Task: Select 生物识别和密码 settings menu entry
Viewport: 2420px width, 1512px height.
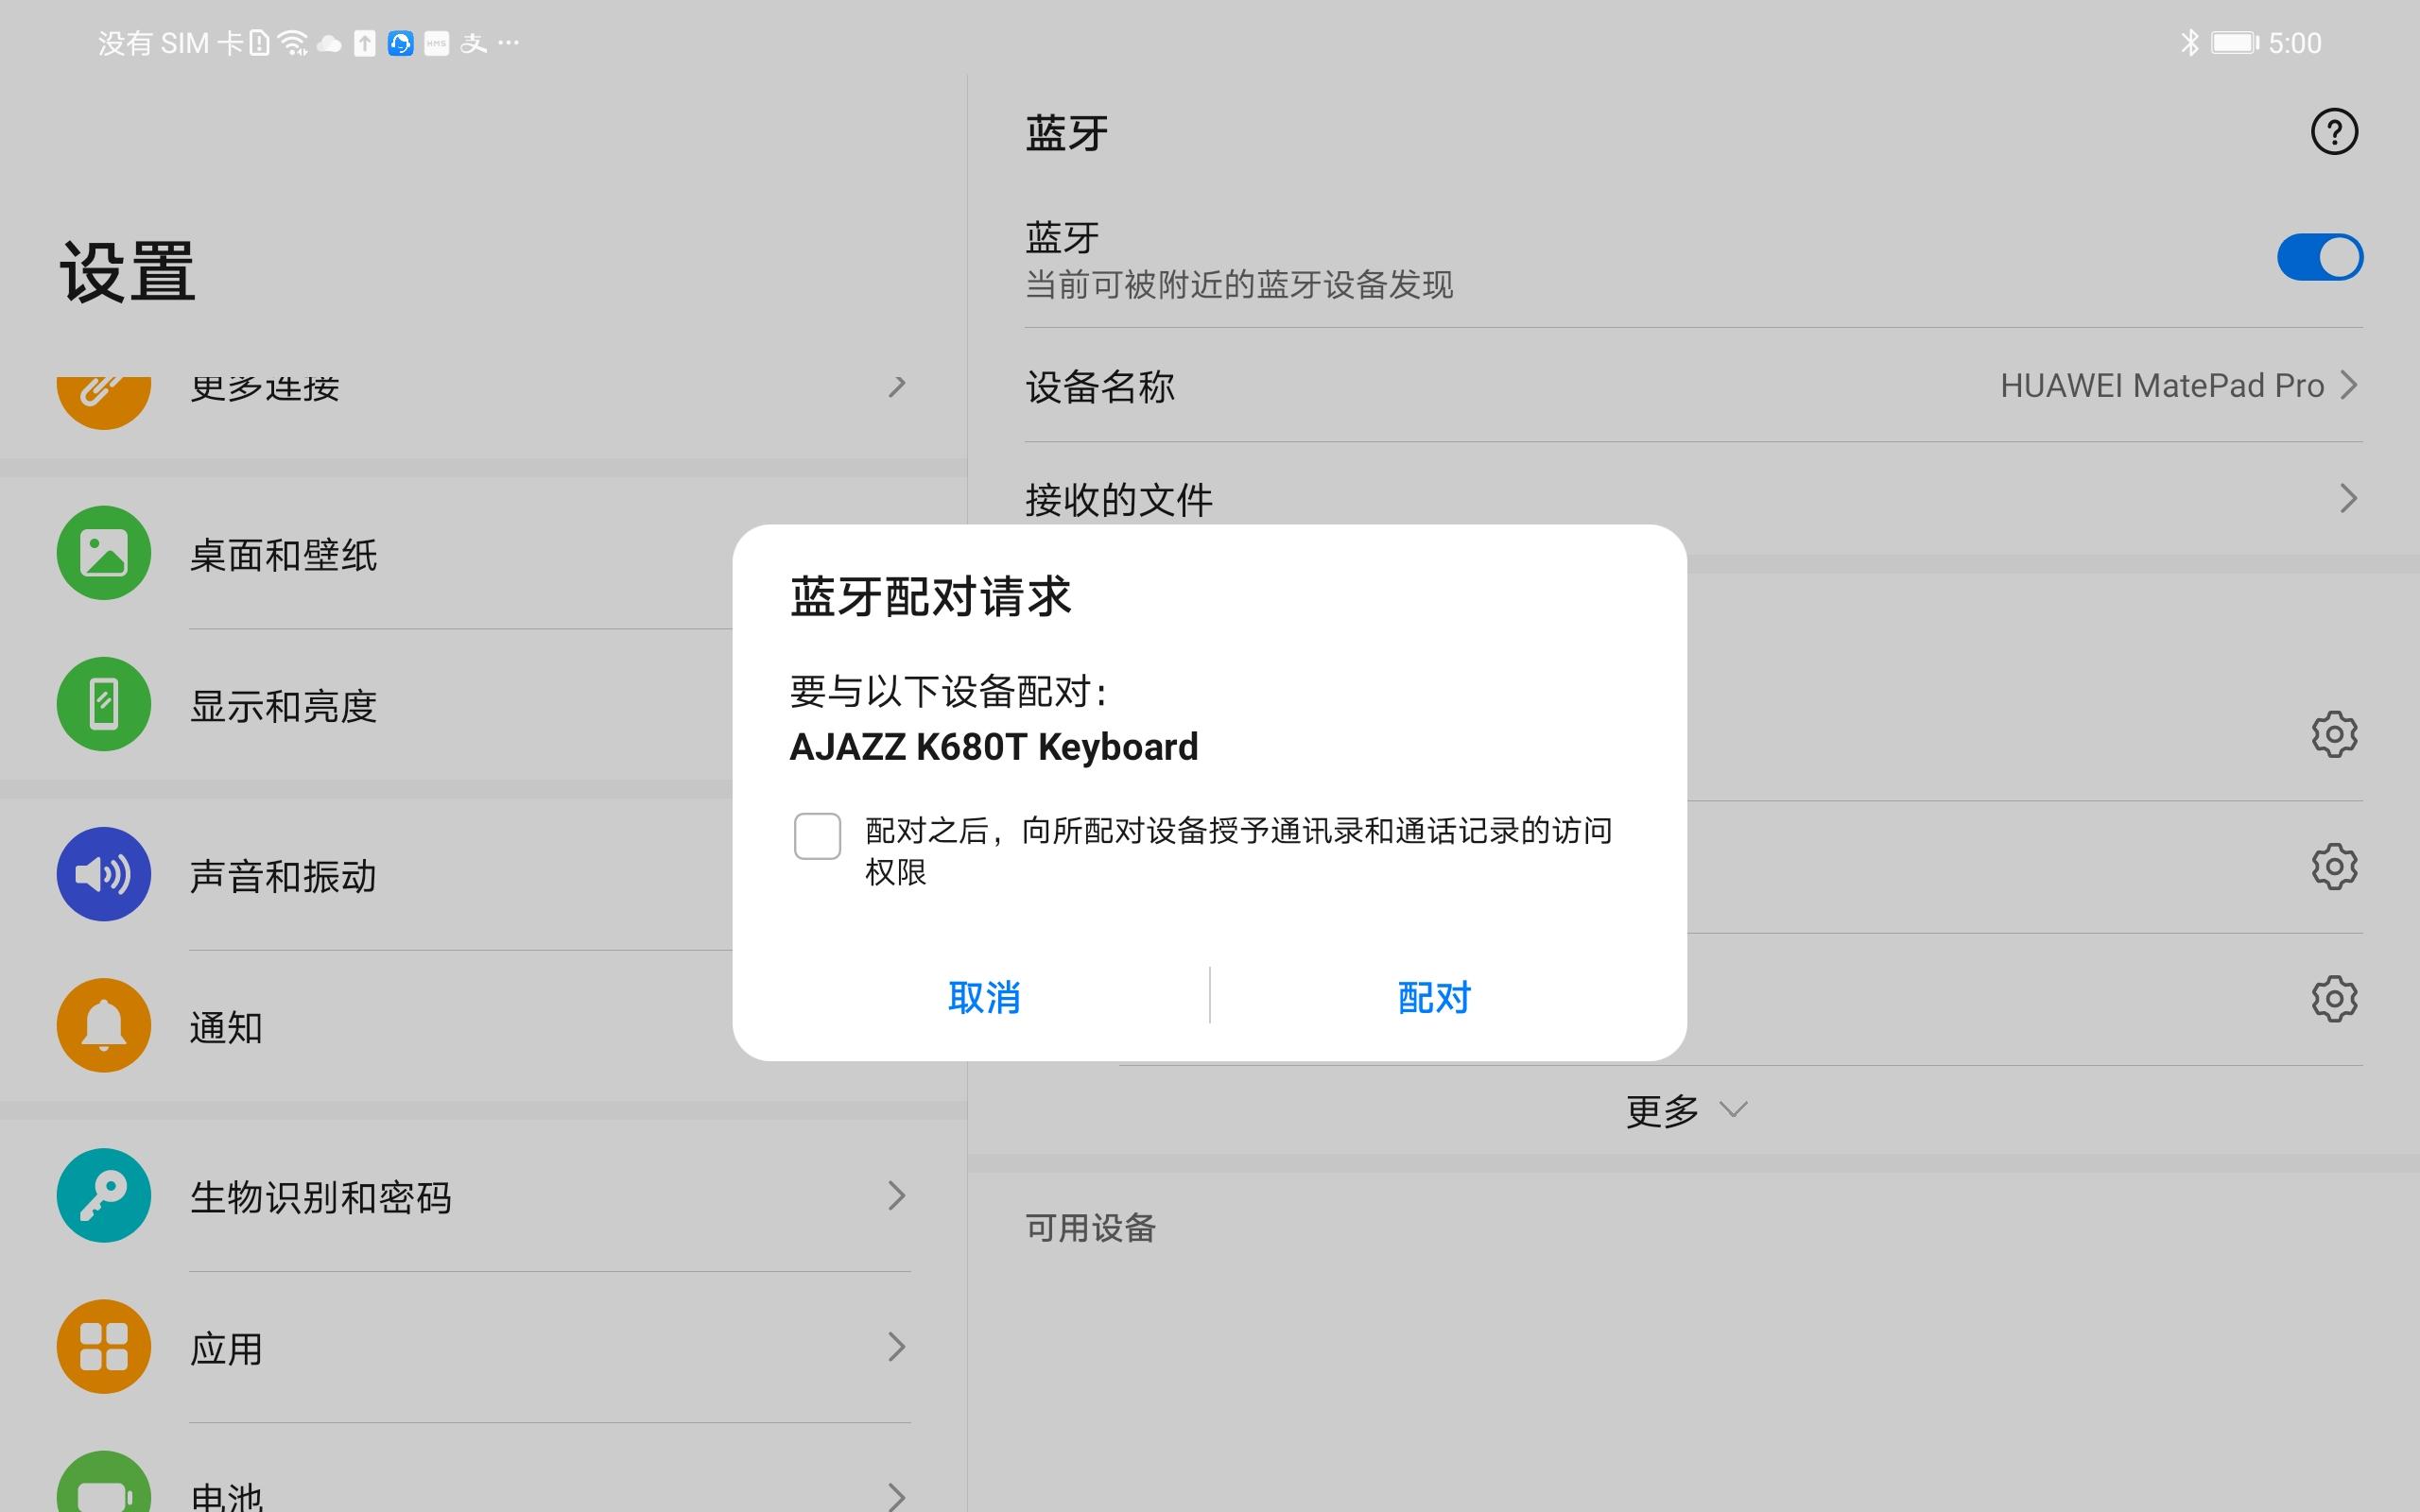Action: (x=483, y=1195)
